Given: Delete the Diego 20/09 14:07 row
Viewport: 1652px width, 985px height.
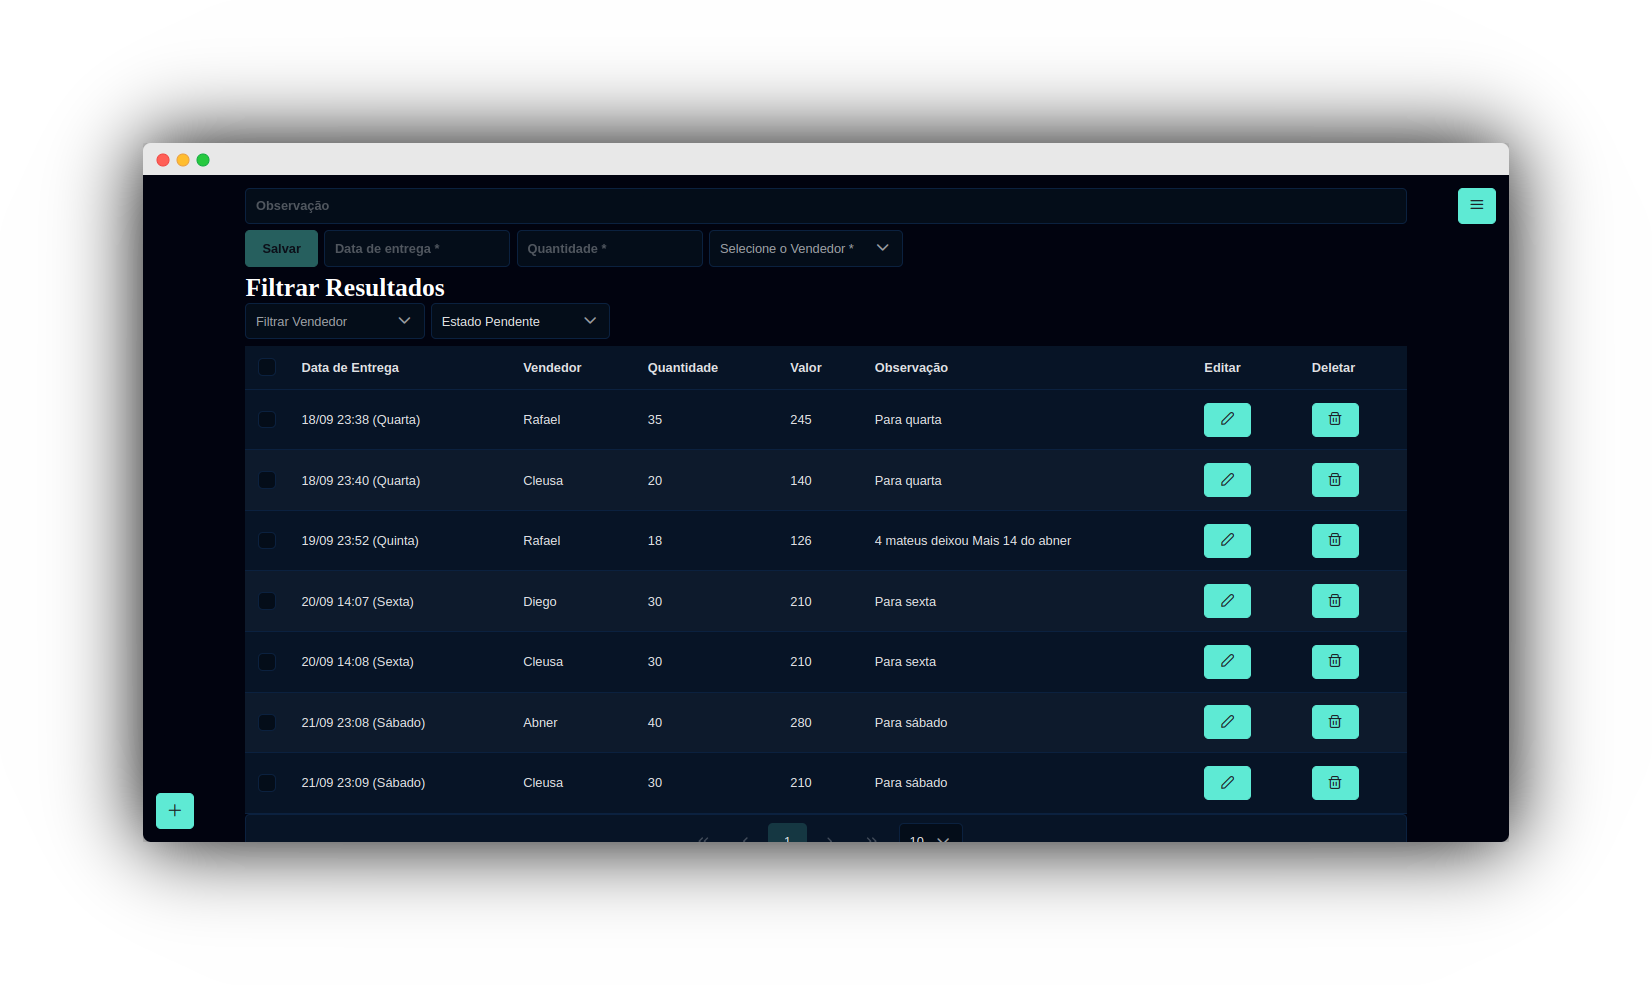Looking at the screenshot, I should [1335, 601].
